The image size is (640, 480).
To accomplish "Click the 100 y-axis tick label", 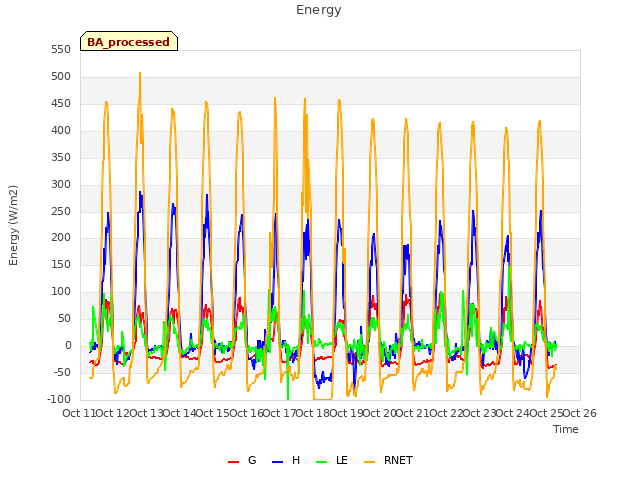I will pos(61,291).
